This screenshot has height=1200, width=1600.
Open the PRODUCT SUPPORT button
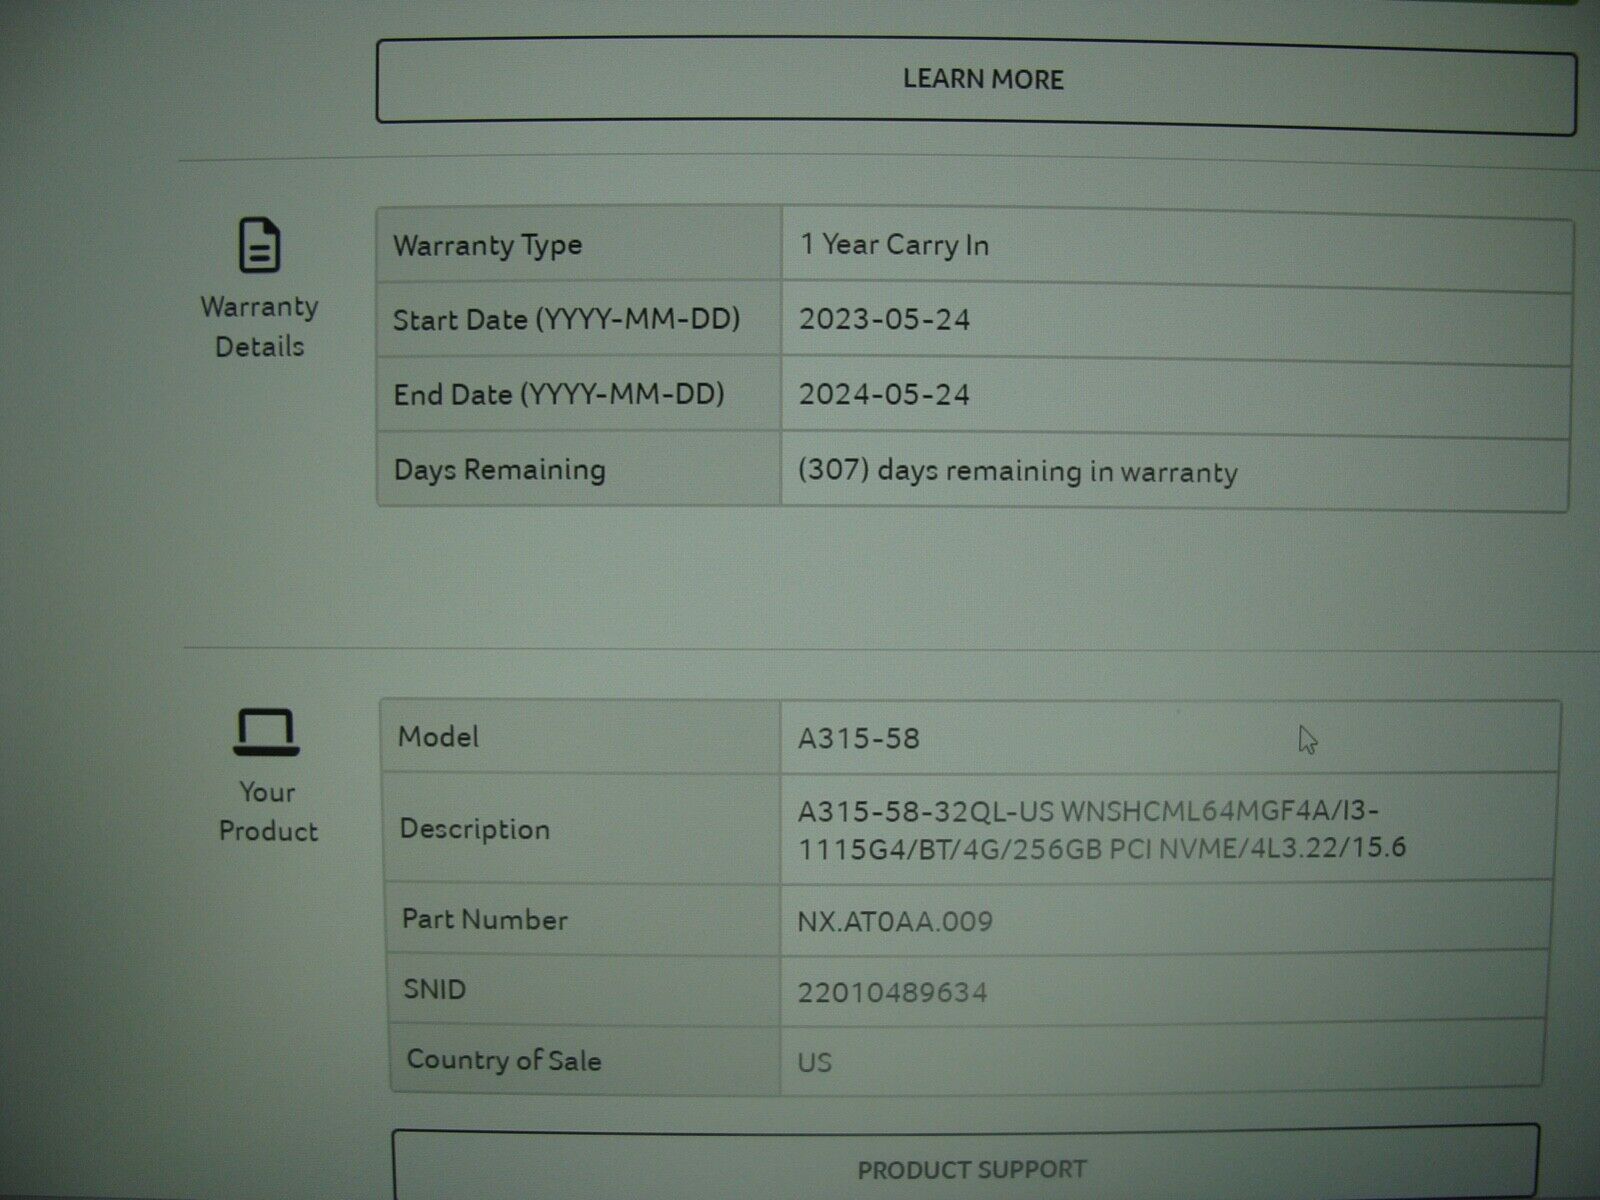[966, 1166]
